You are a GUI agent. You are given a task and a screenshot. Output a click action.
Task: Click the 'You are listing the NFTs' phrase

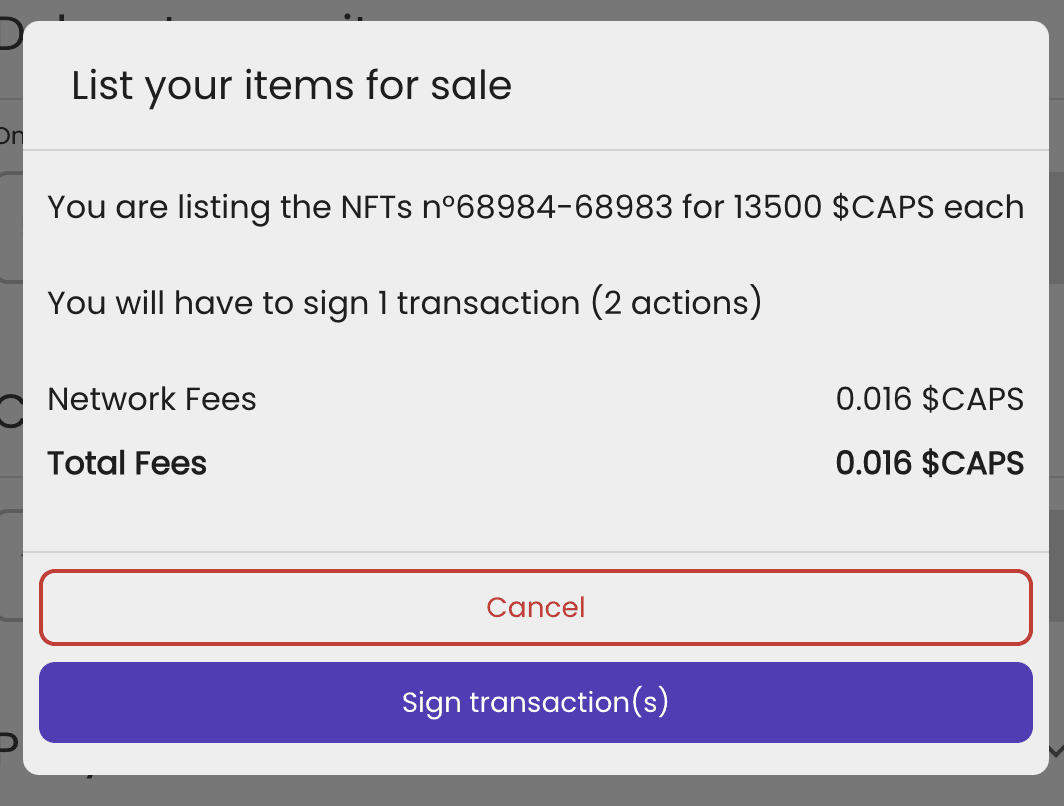(x=229, y=207)
